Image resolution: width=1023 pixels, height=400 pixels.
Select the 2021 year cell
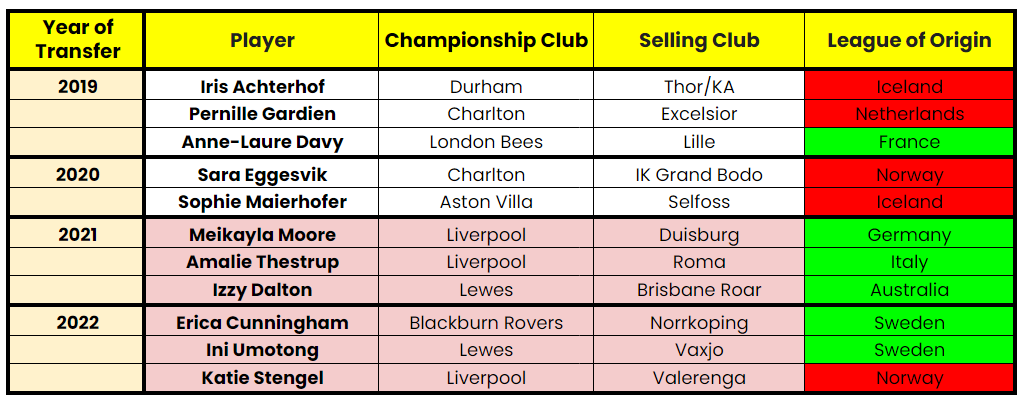point(77,236)
